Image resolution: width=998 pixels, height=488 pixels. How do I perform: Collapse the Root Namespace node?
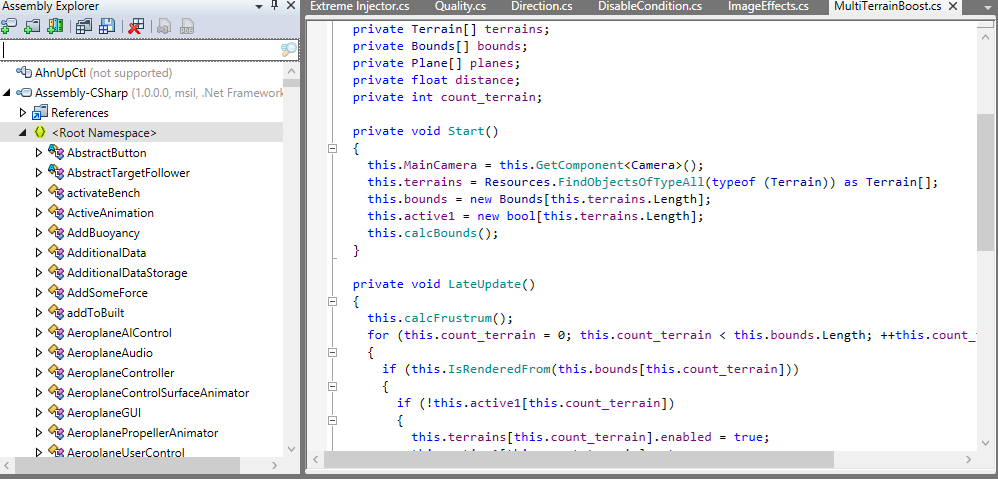pyautogui.click(x=24, y=133)
